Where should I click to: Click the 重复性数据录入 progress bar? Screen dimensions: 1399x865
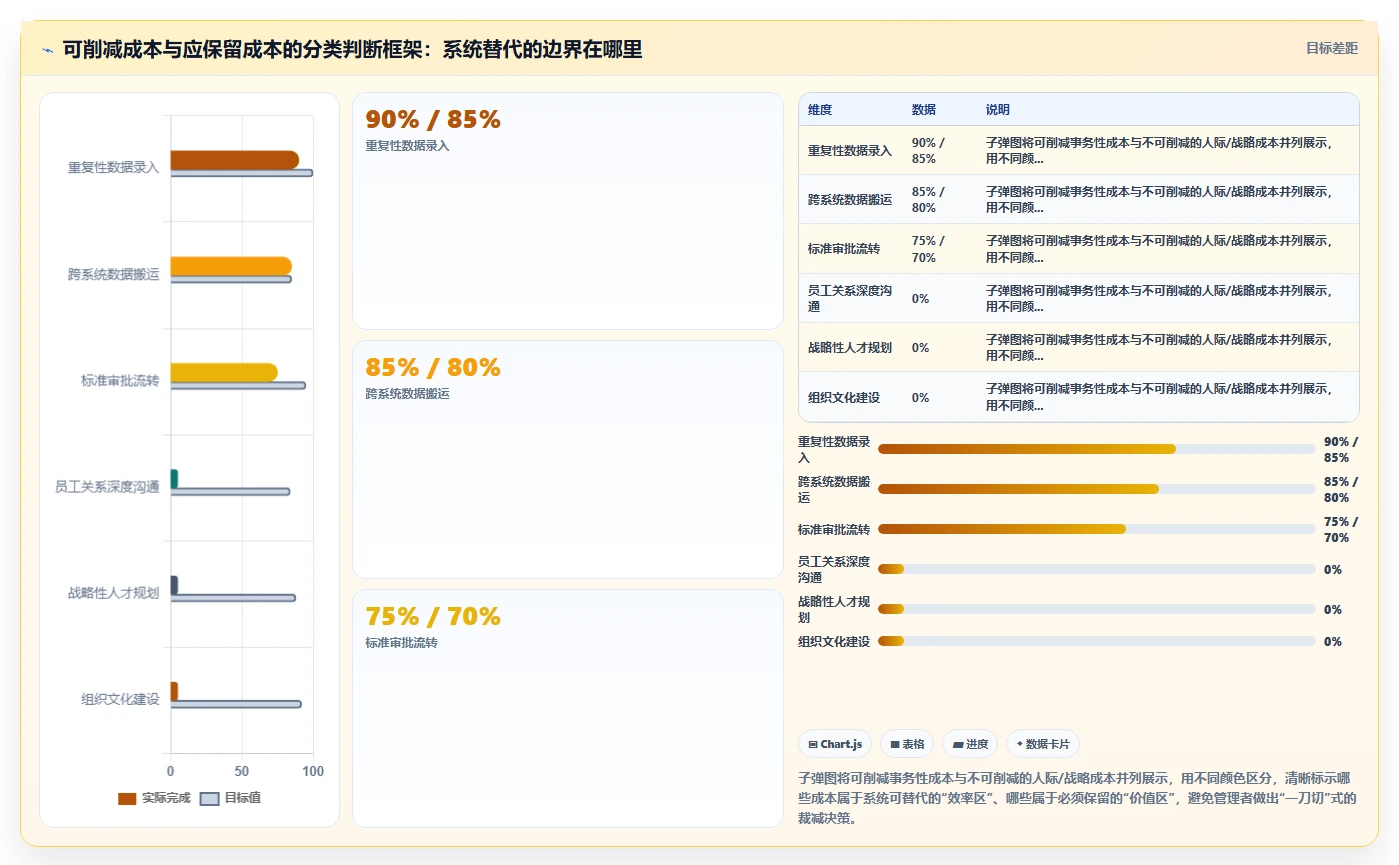pos(1096,449)
